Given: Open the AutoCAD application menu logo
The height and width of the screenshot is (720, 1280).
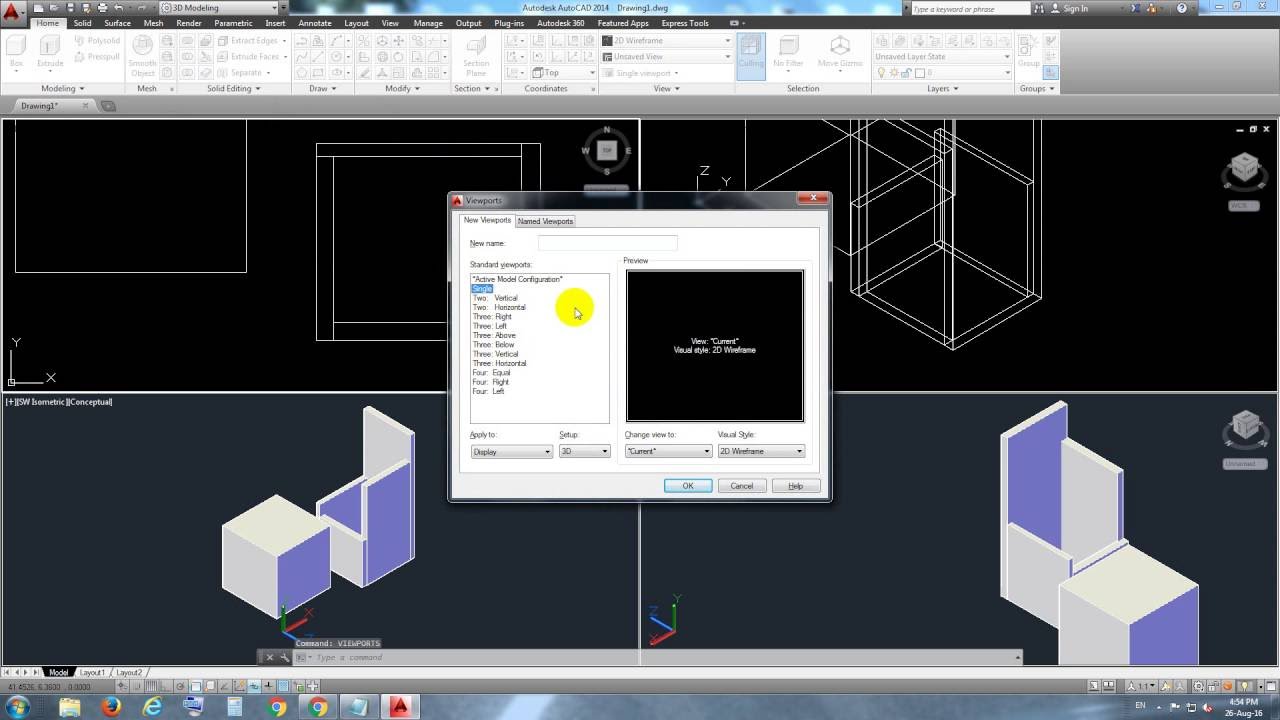Looking at the screenshot, I should coord(14,13).
